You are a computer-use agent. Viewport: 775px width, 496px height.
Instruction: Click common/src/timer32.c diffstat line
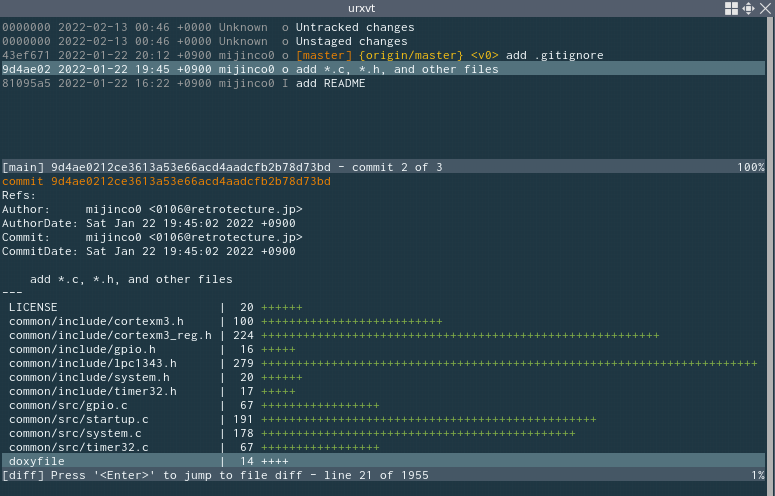click(x=78, y=448)
